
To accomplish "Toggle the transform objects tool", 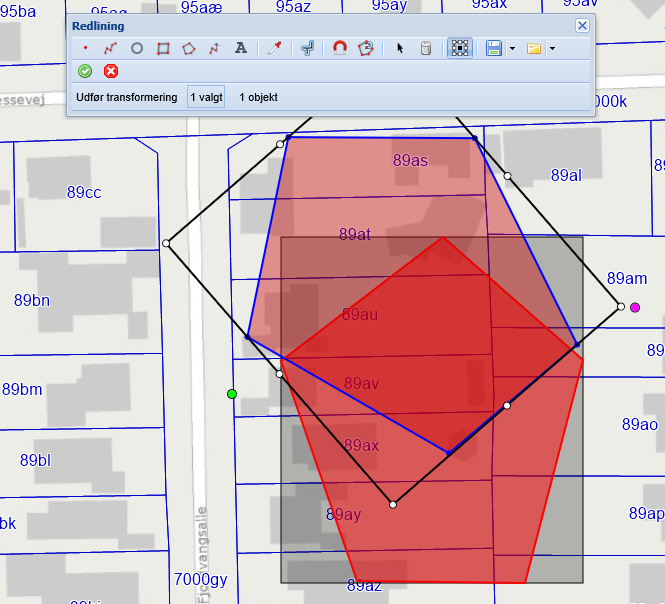I will [459, 48].
